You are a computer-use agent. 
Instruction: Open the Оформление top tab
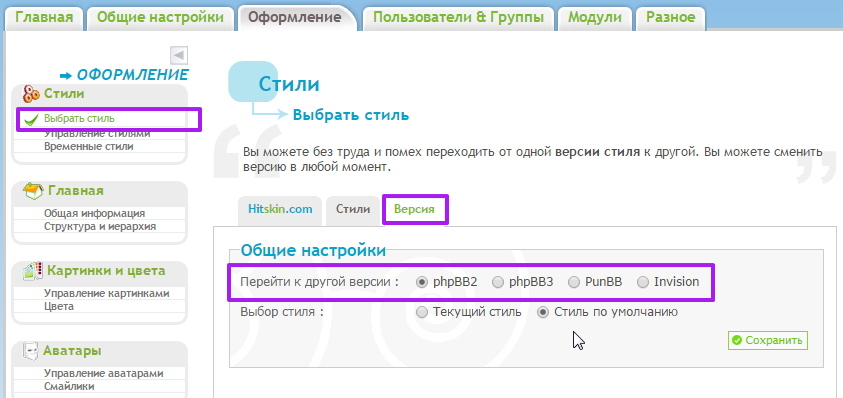(x=295, y=17)
